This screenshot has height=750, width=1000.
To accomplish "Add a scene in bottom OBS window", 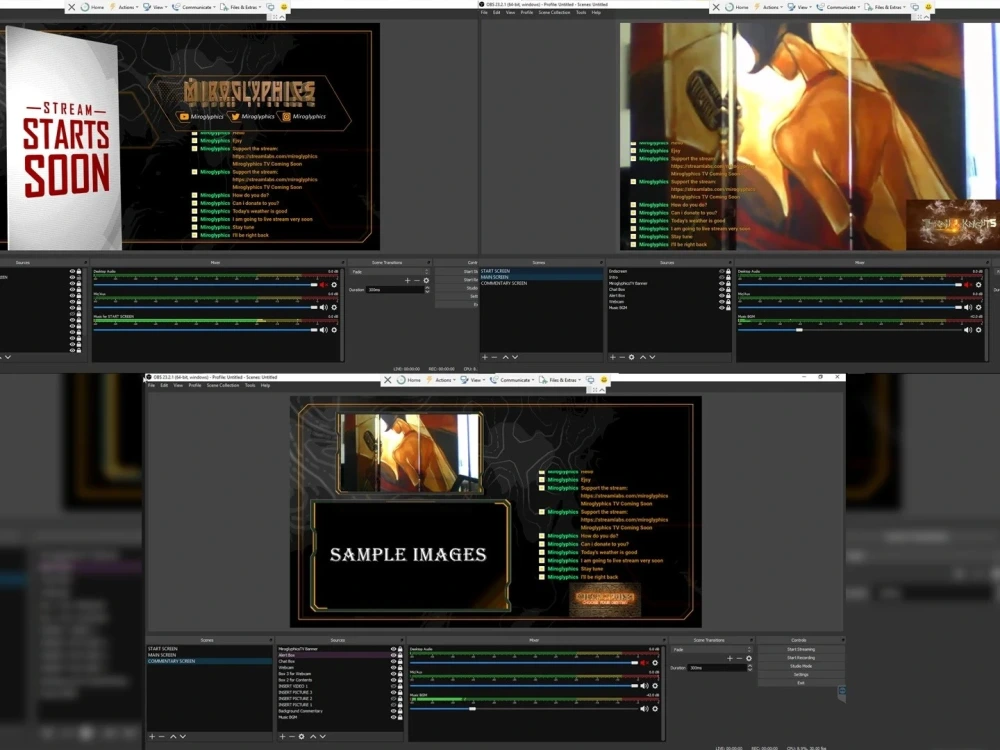I will click(x=152, y=737).
